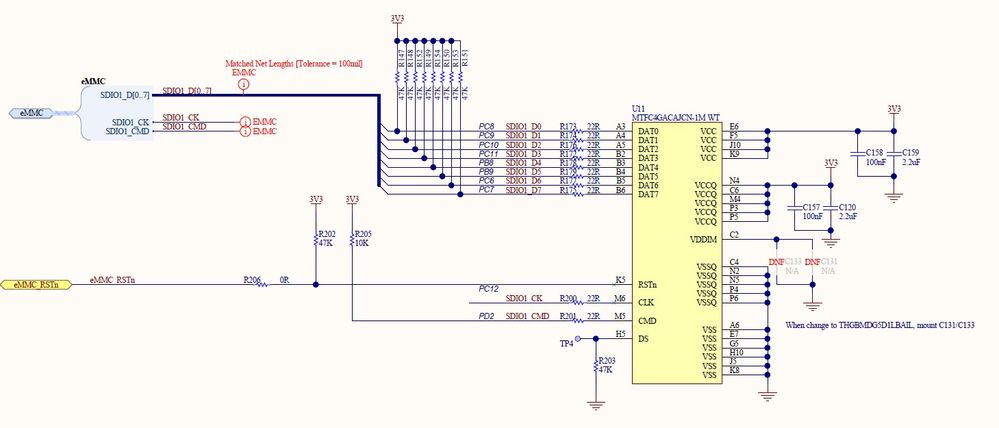
Task: Select the R200 22R resistor on the CLK line
Action: coord(579,303)
